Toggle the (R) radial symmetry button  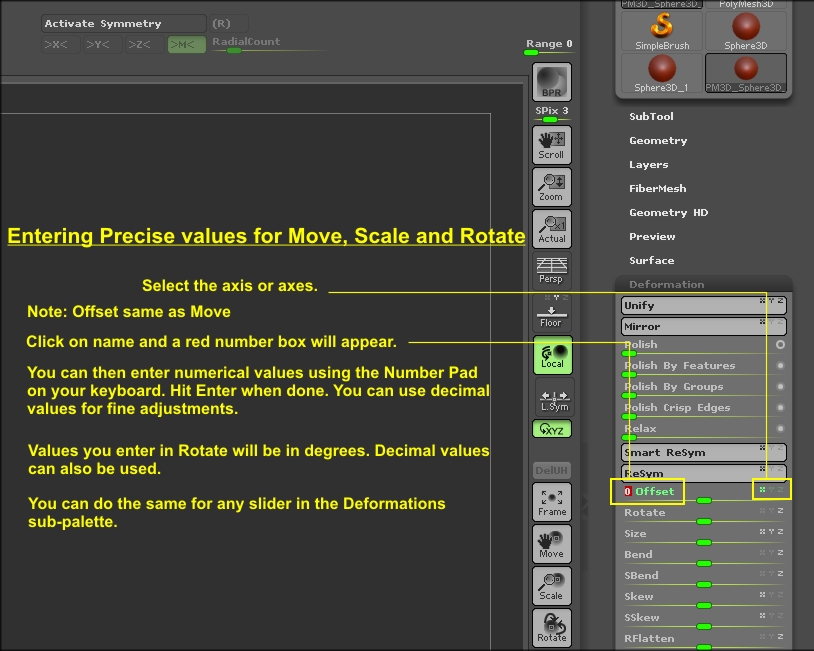tap(228, 23)
